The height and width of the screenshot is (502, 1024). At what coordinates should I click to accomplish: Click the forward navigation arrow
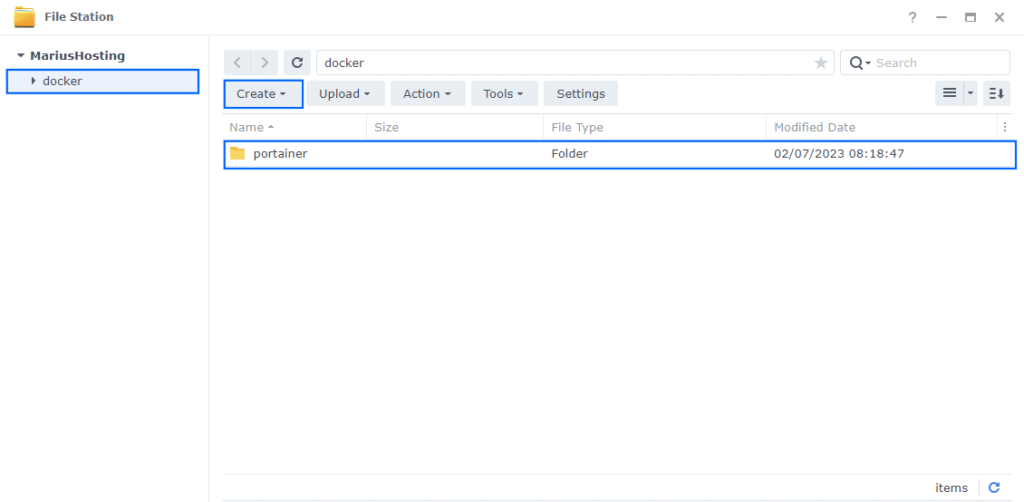coord(265,63)
